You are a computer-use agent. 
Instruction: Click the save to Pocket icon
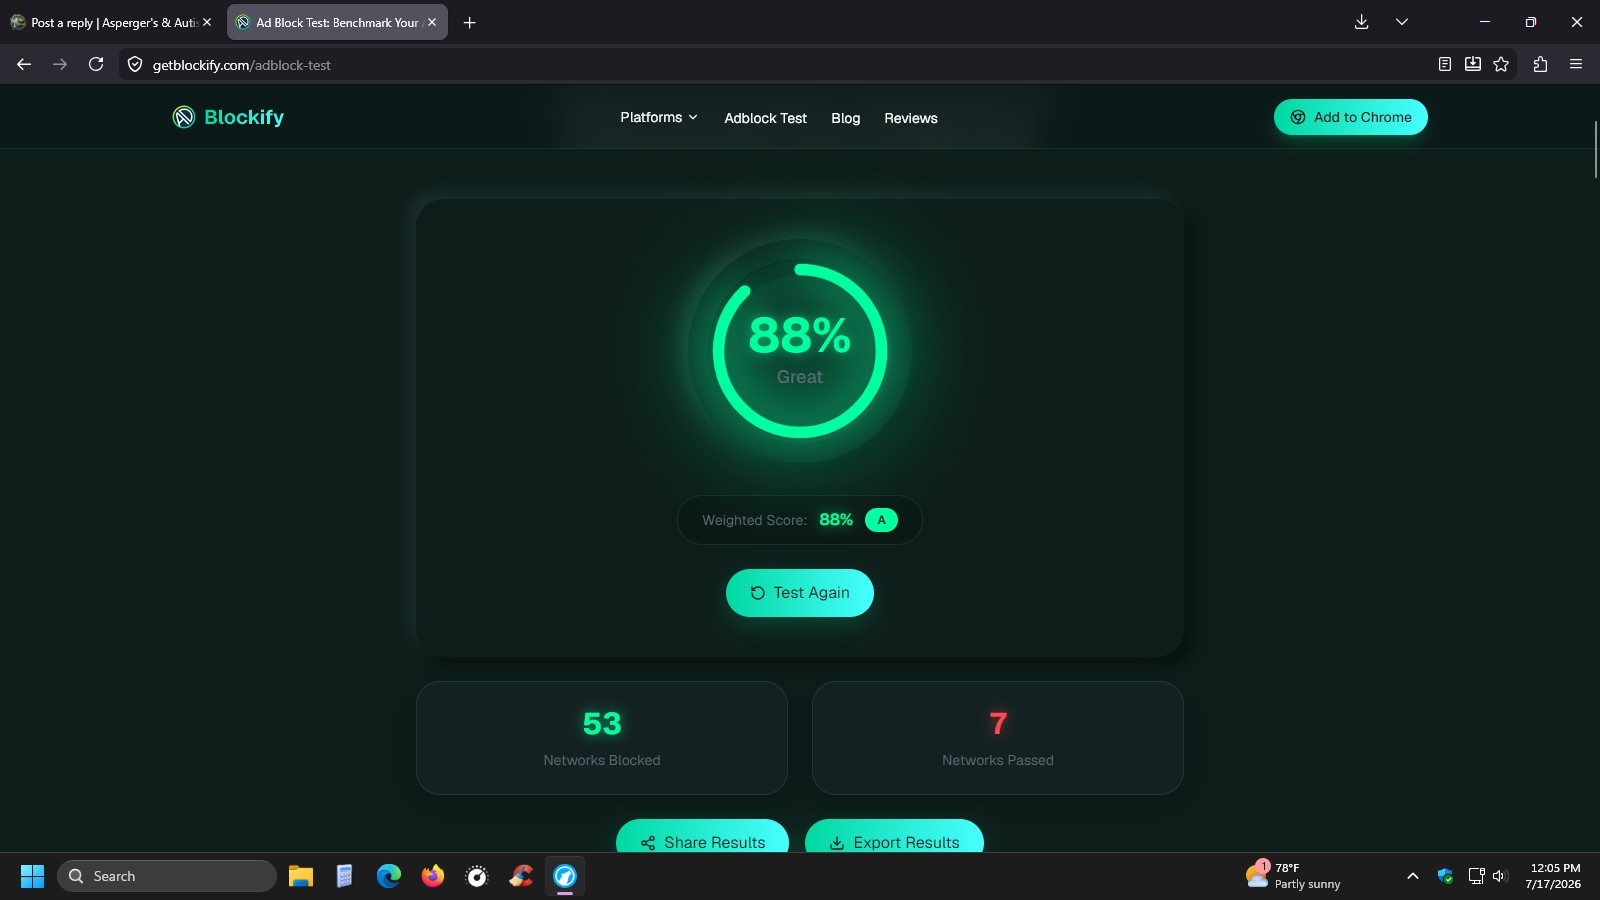[x=1473, y=64]
